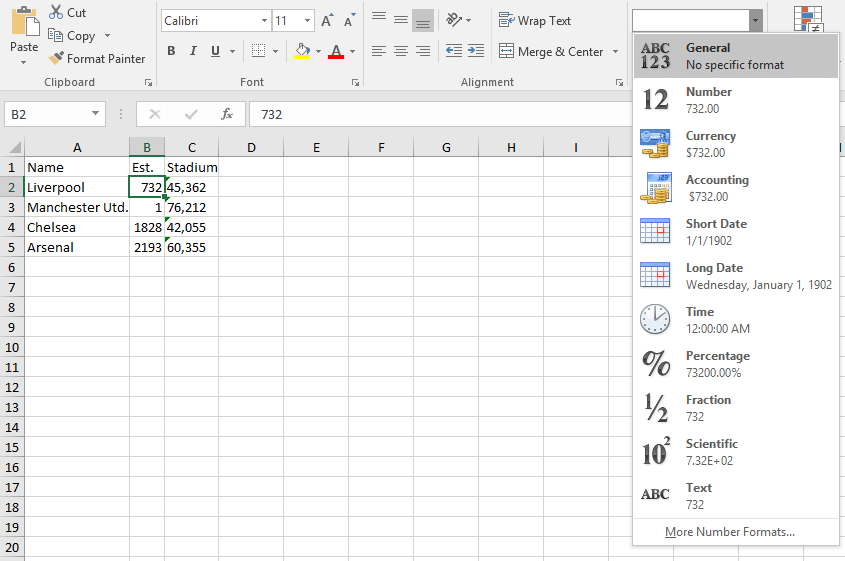Choose Accounting format option
Screen dimensions: 845x561
(x=736, y=188)
